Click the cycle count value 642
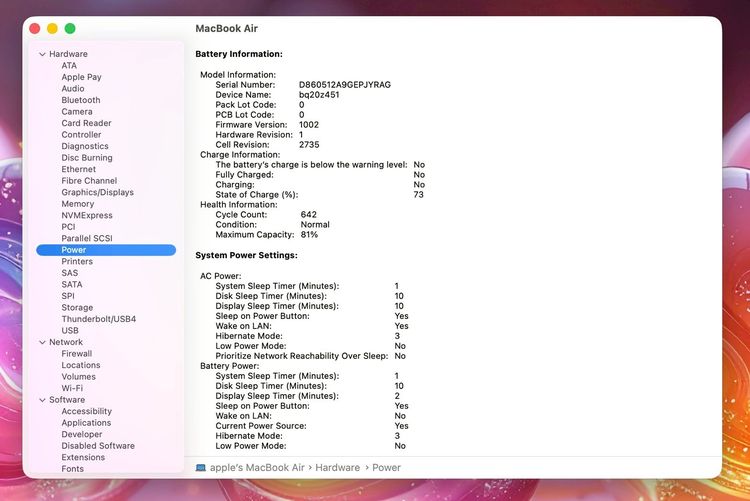This screenshot has width=750, height=501. tap(309, 214)
